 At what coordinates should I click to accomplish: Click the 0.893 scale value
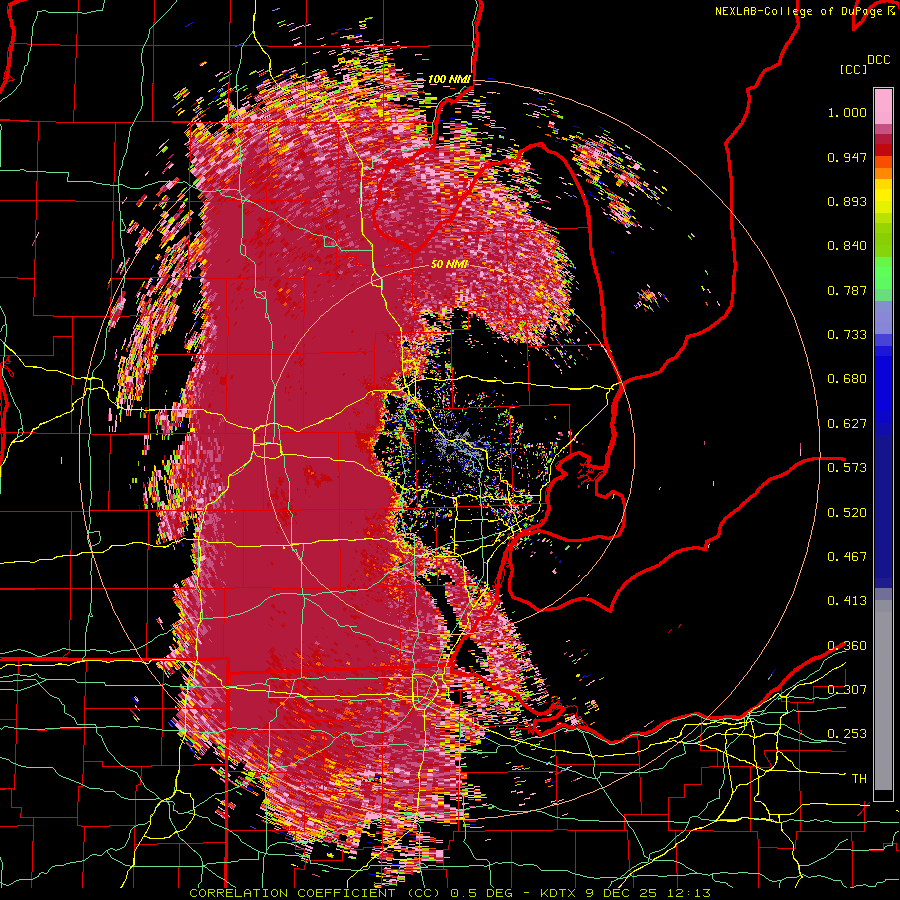click(847, 201)
